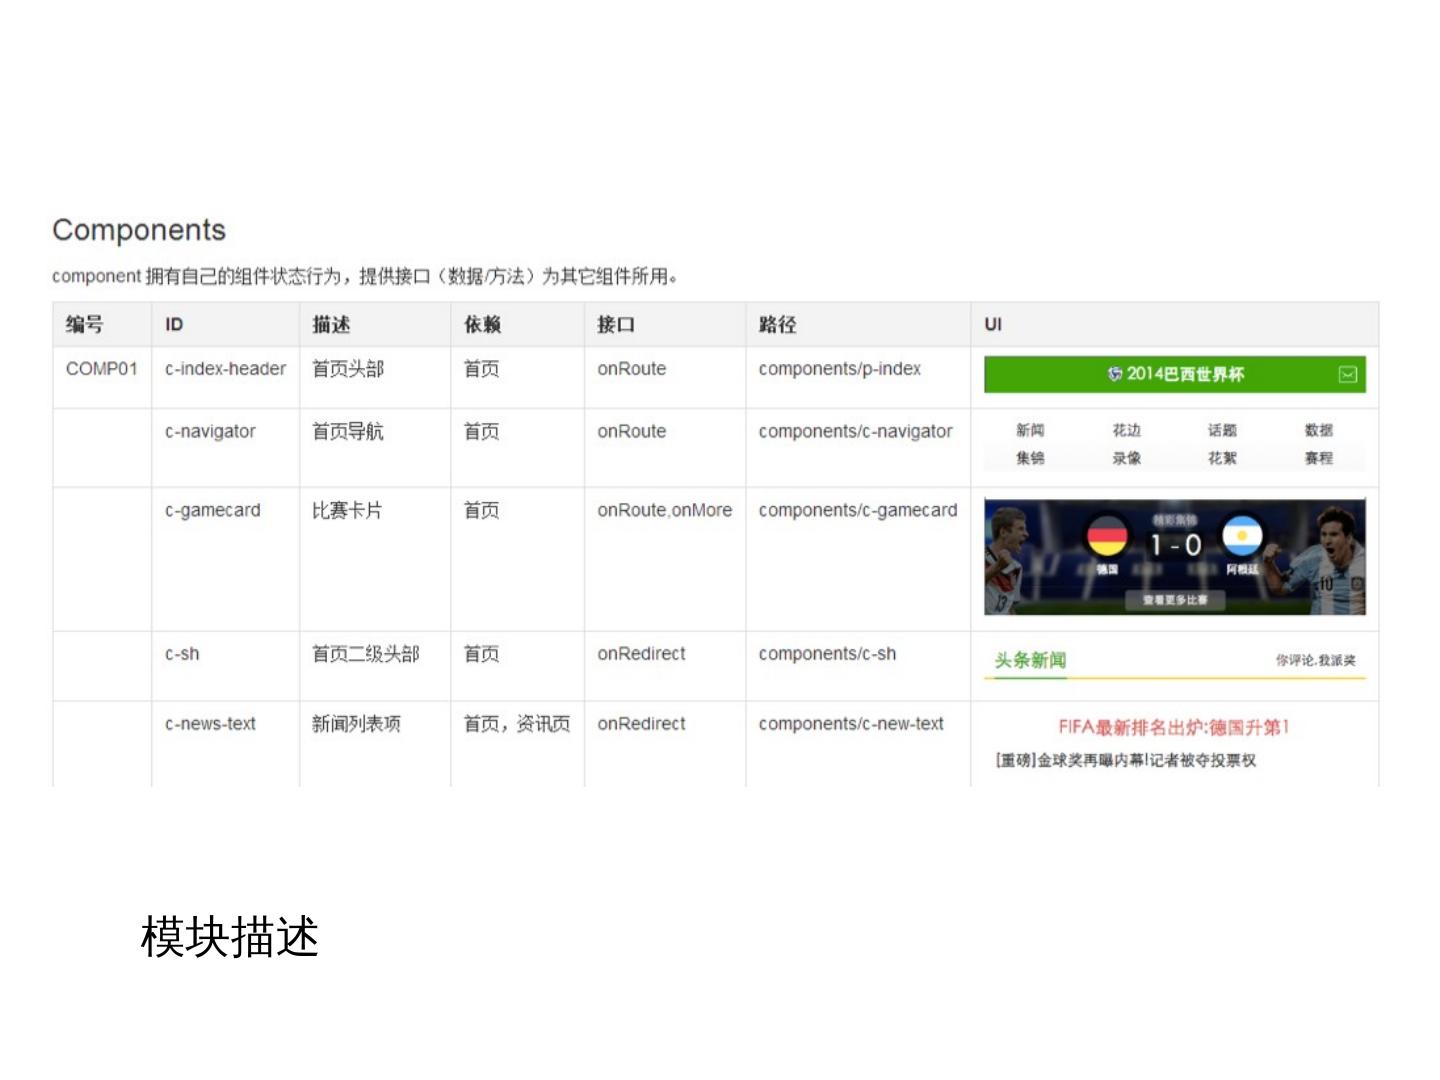The height and width of the screenshot is (1080, 1440).
Task: Open the FIFA最新排名出炉 headline link
Action: tap(1174, 727)
